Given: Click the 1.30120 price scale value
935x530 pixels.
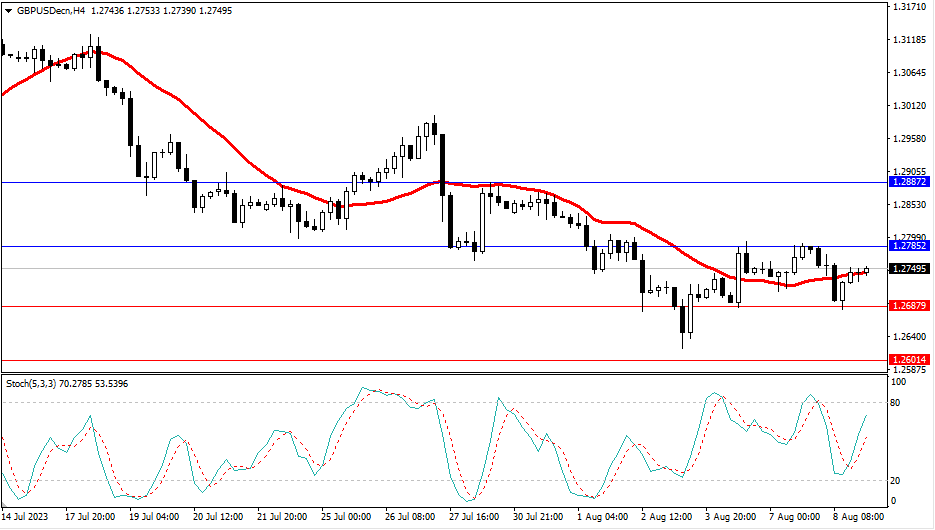Looking at the screenshot, I should [908, 105].
